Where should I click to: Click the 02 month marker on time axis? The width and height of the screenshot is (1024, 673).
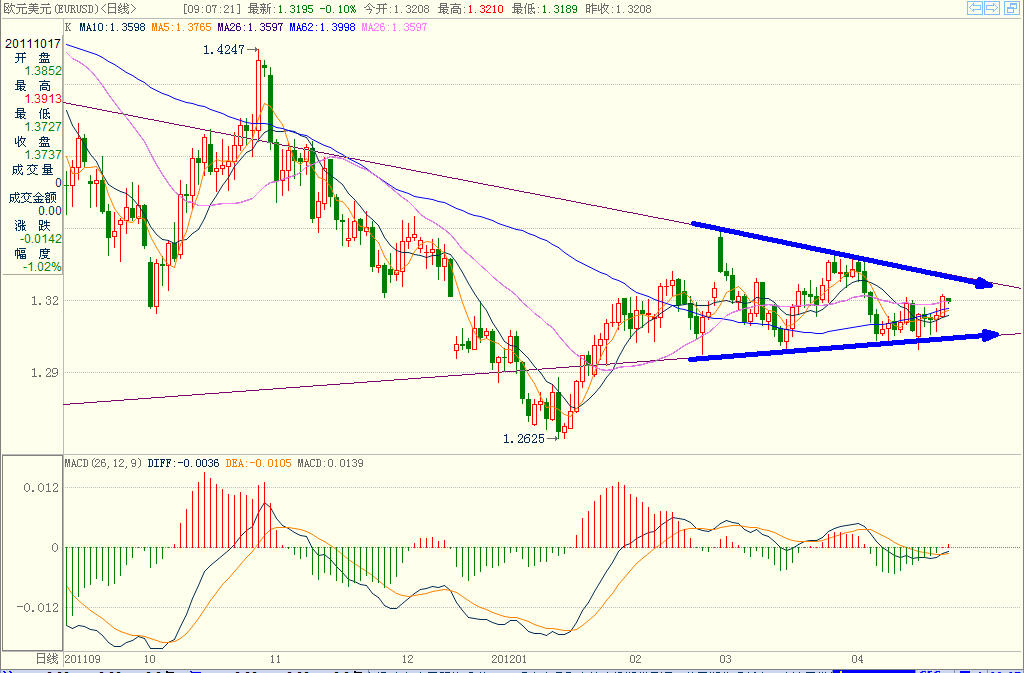tap(635, 659)
